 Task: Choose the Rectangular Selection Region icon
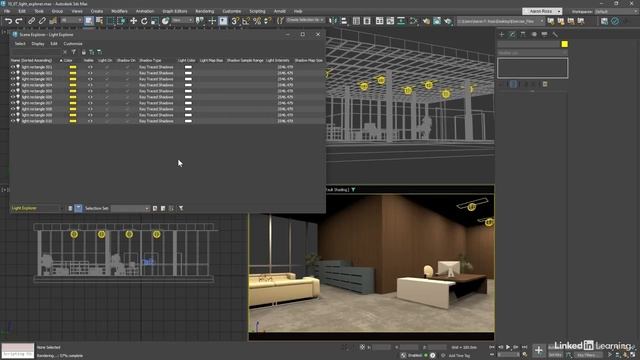110,21
